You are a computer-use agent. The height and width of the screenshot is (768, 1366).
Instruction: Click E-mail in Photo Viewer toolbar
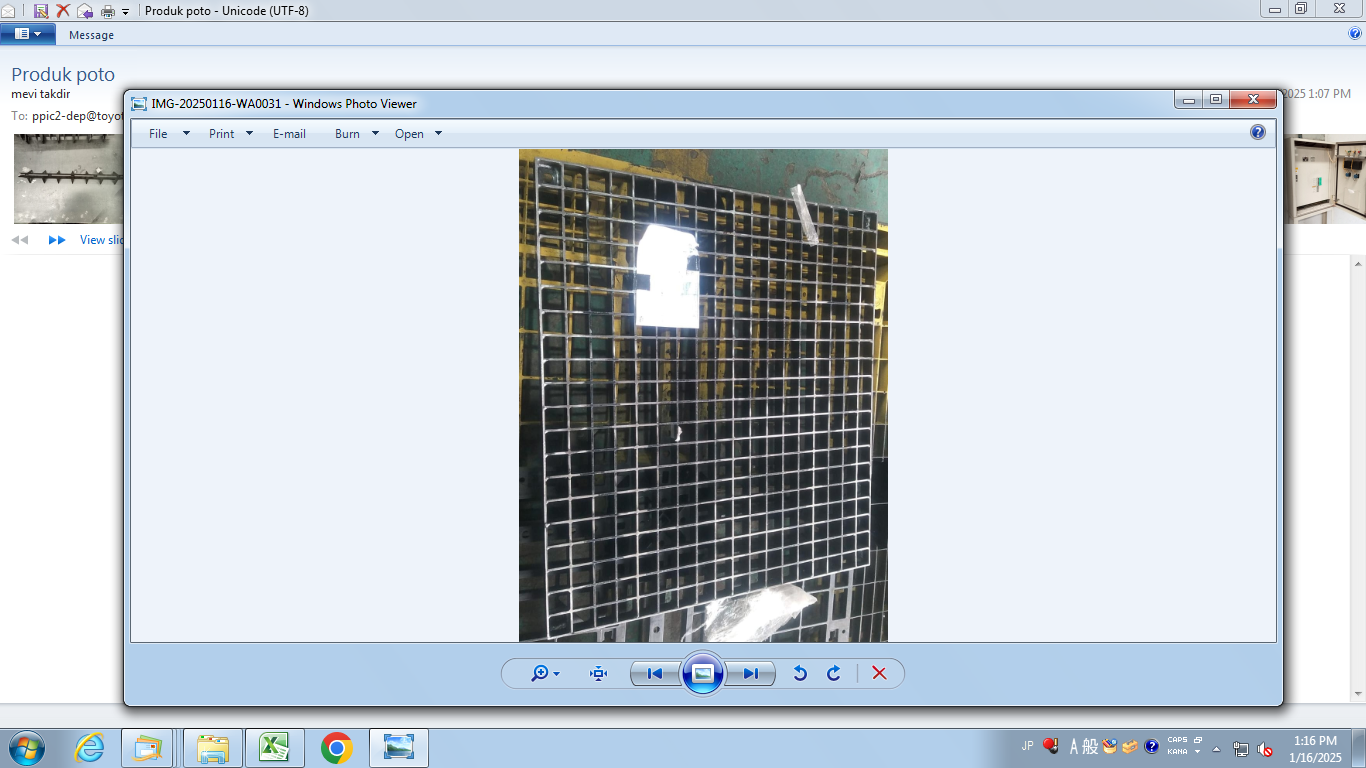289,133
